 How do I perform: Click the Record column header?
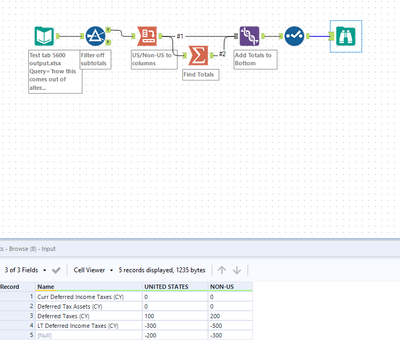click(17, 287)
